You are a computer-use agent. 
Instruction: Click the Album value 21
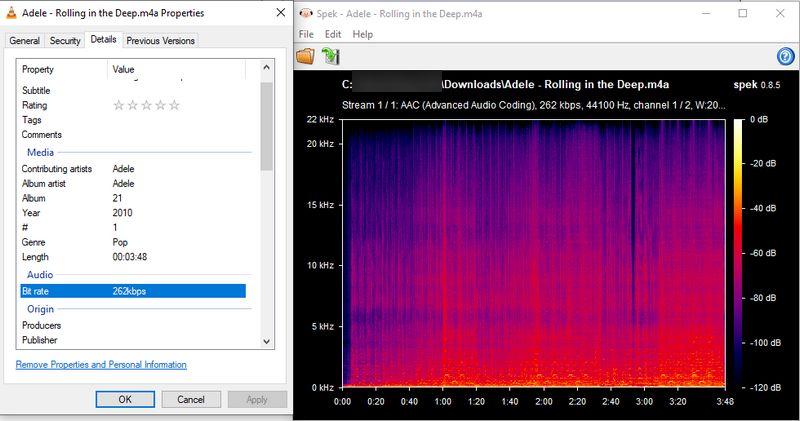pyautogui.click(x=117, y=198)
